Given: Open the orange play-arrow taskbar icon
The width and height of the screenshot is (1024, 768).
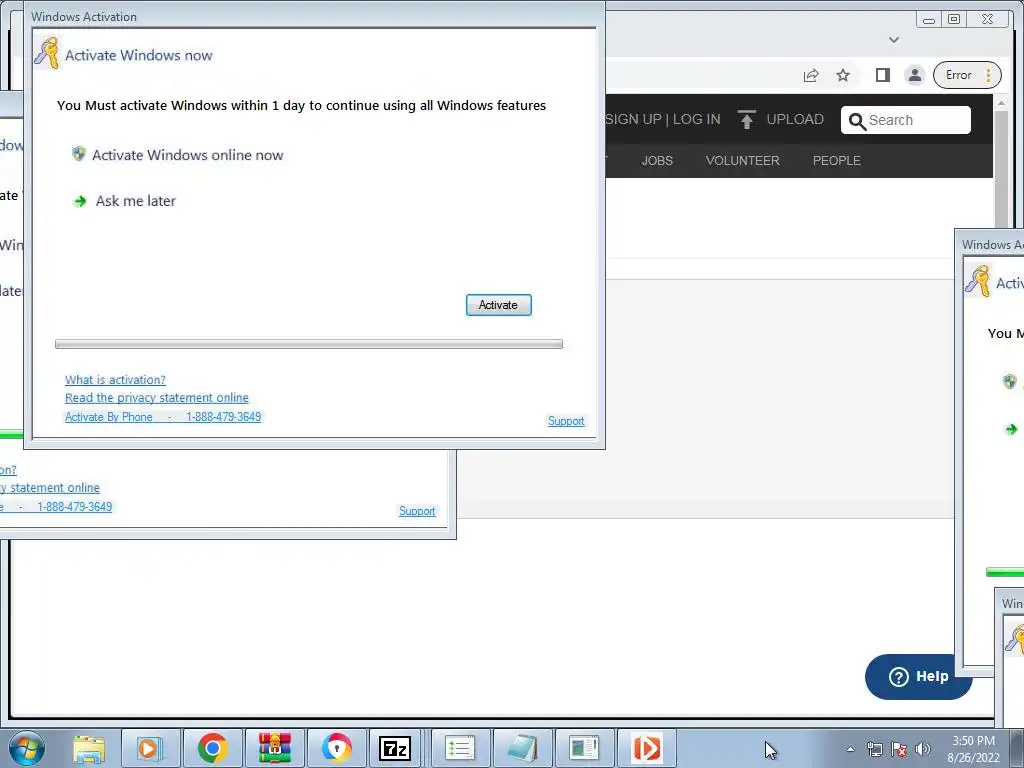Looking at the screenshot, I should tap(647, 748).
